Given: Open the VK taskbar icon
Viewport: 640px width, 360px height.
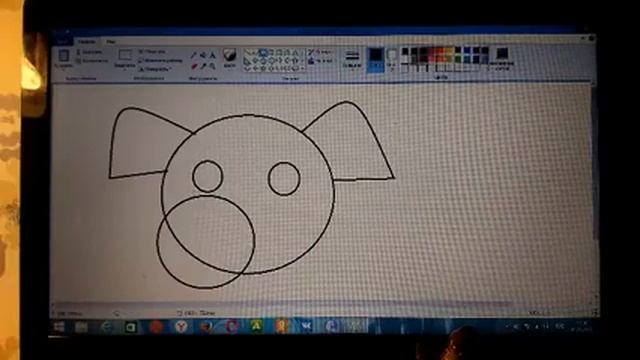Looking at the screenshot, I should coord(306,326).
